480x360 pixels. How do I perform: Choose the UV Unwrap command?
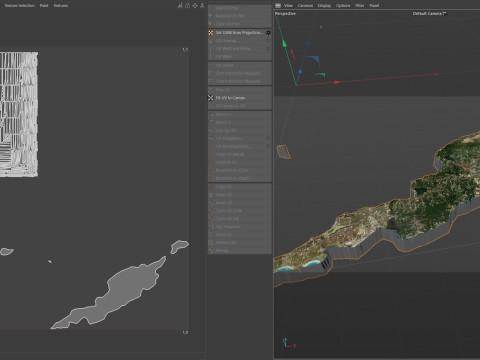240,41
